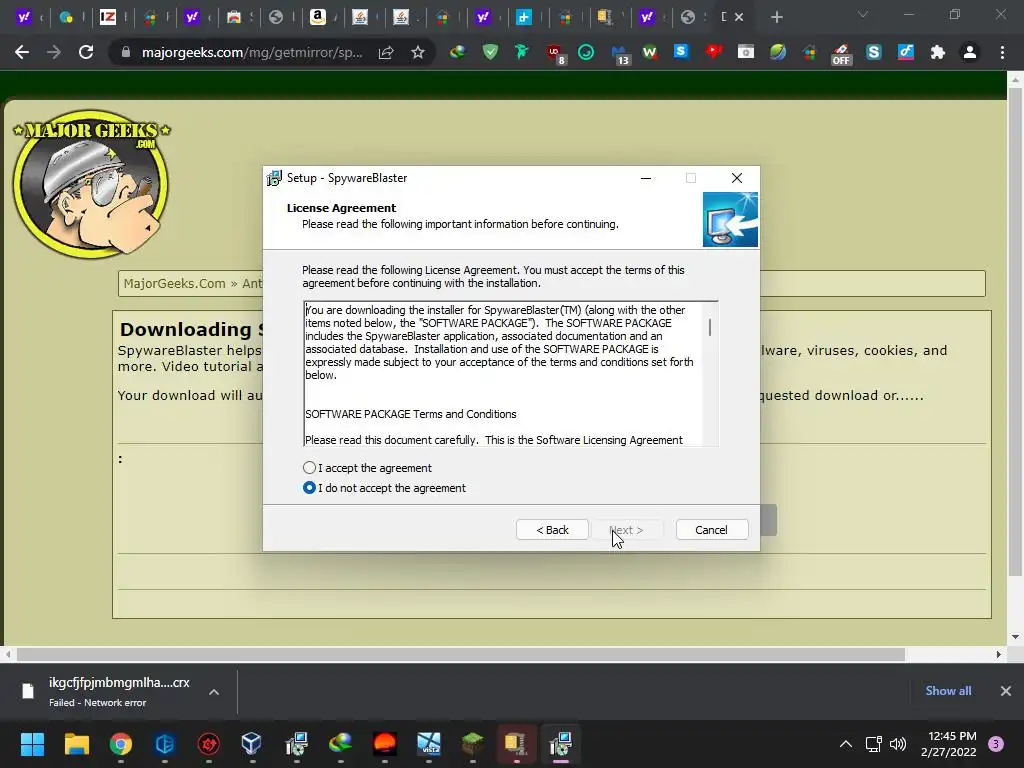Viewport: 1024px width, 768px height.
Task: Open the clock and date panel
Action: pyautogui.click(x=948, y=744)
